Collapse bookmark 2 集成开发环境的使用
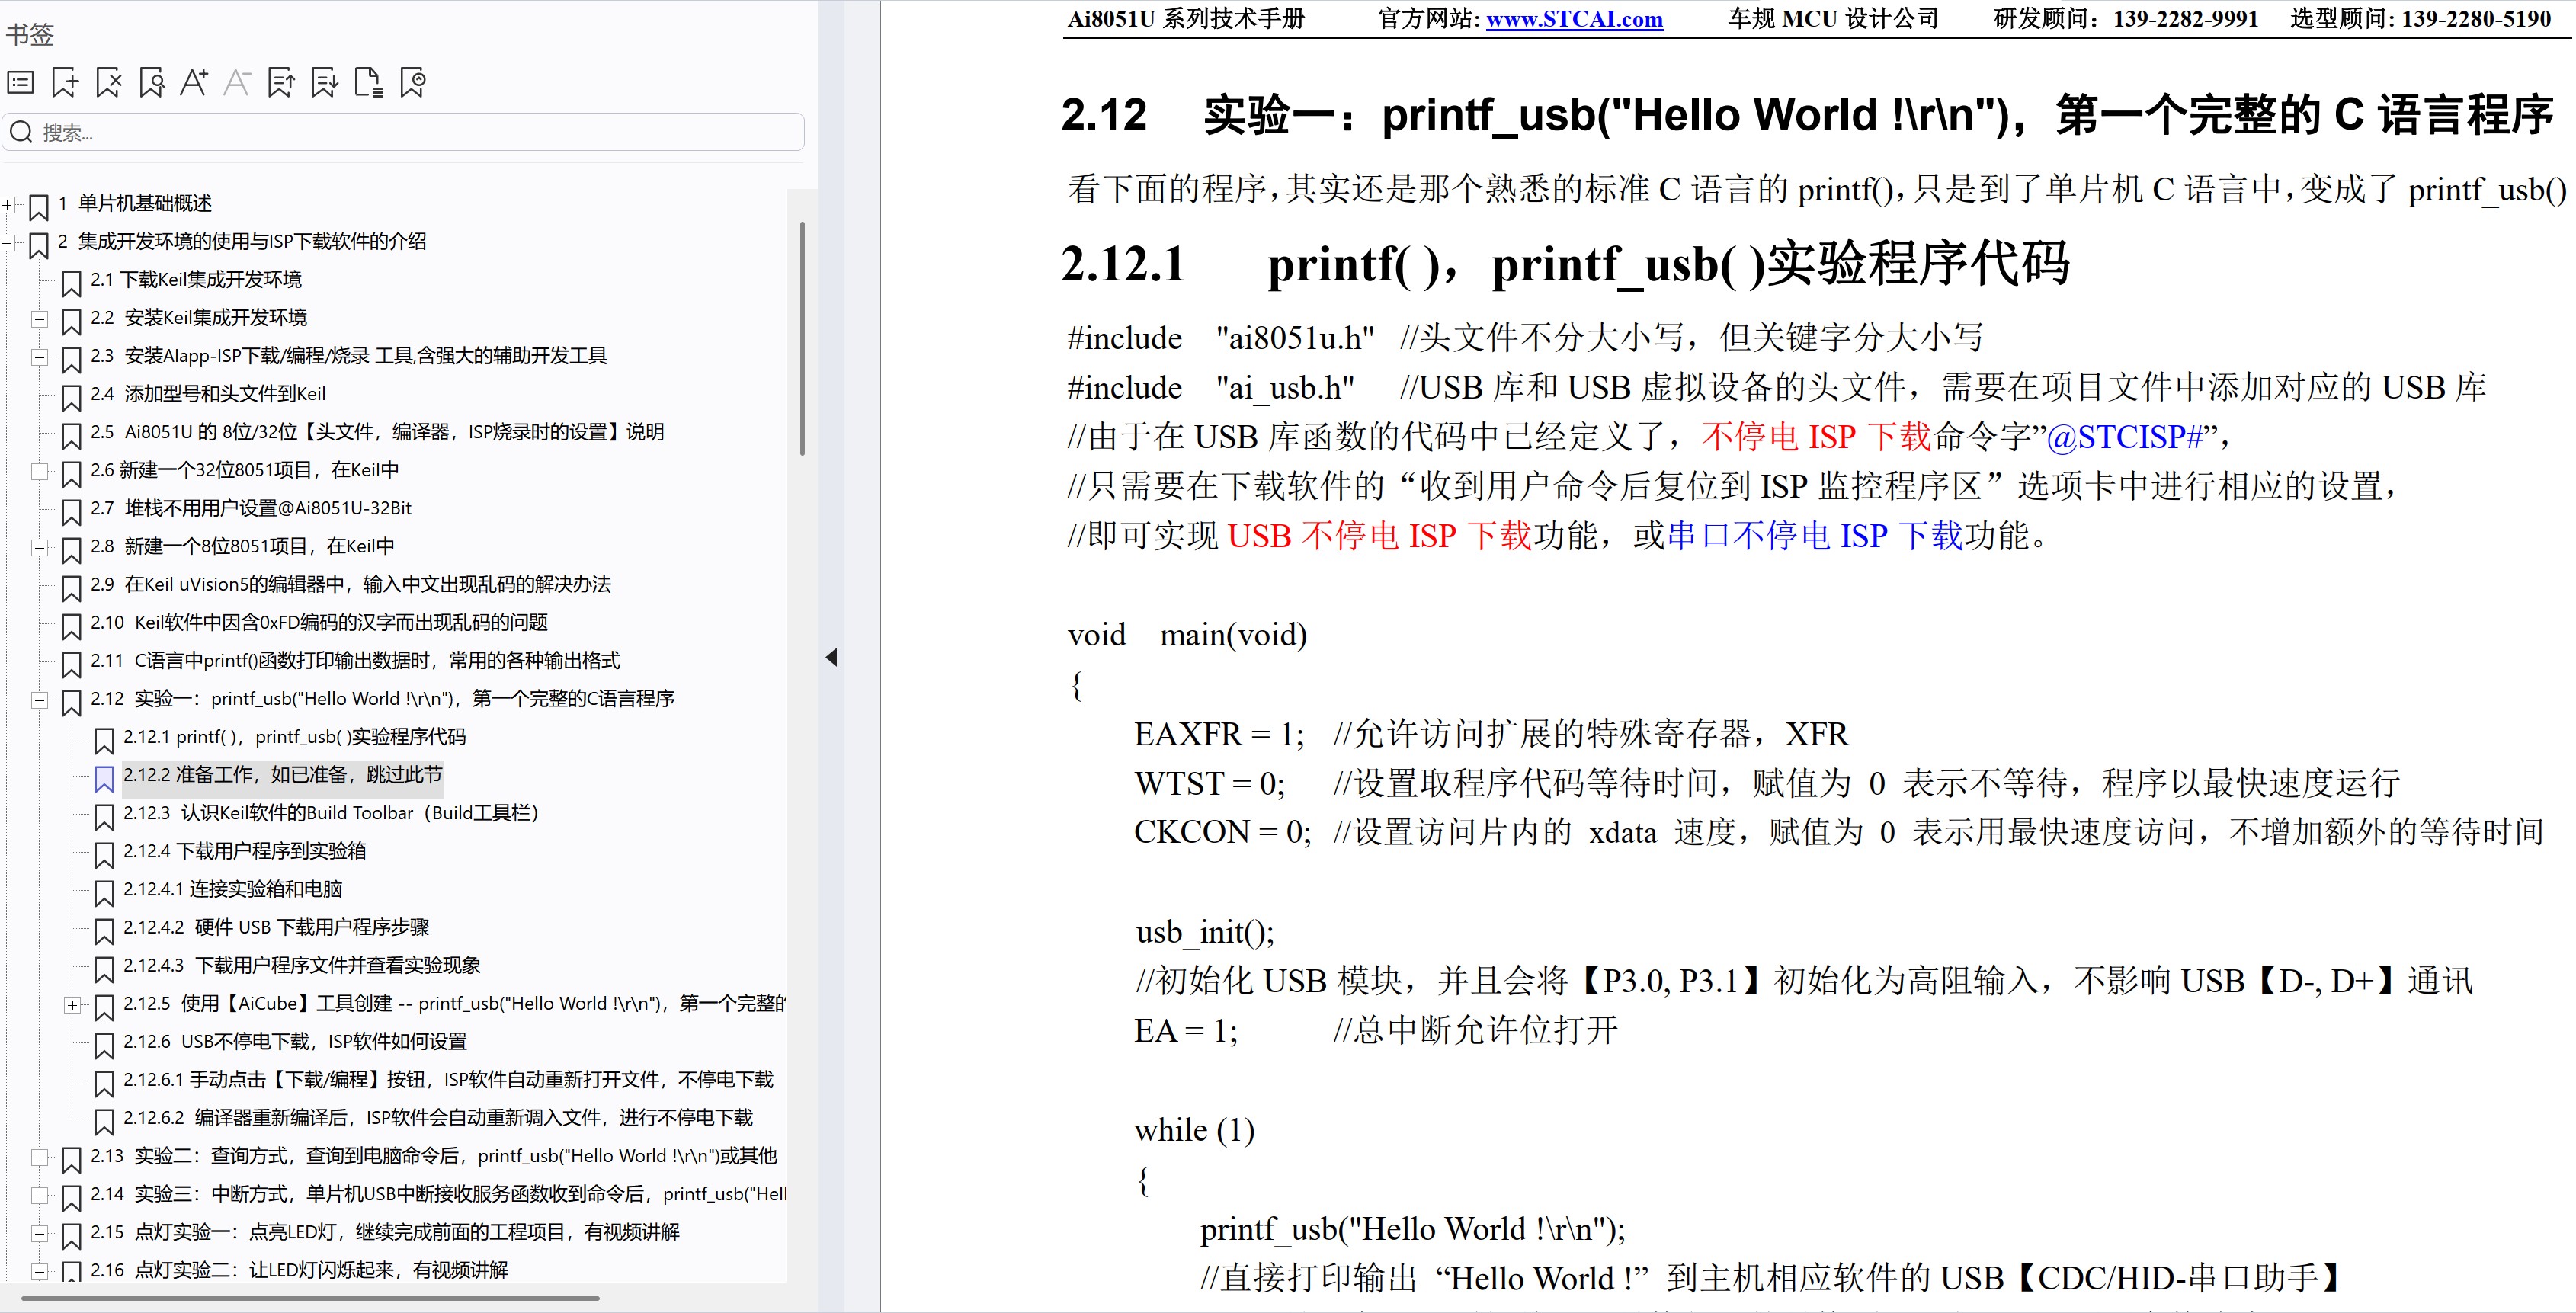The height and width of the screenshot is (1313, 2576). pos(8,242)
